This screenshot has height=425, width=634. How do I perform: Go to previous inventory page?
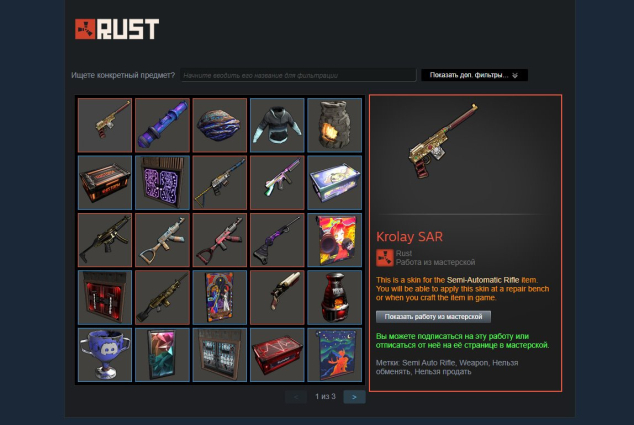(x=296, y=397)
